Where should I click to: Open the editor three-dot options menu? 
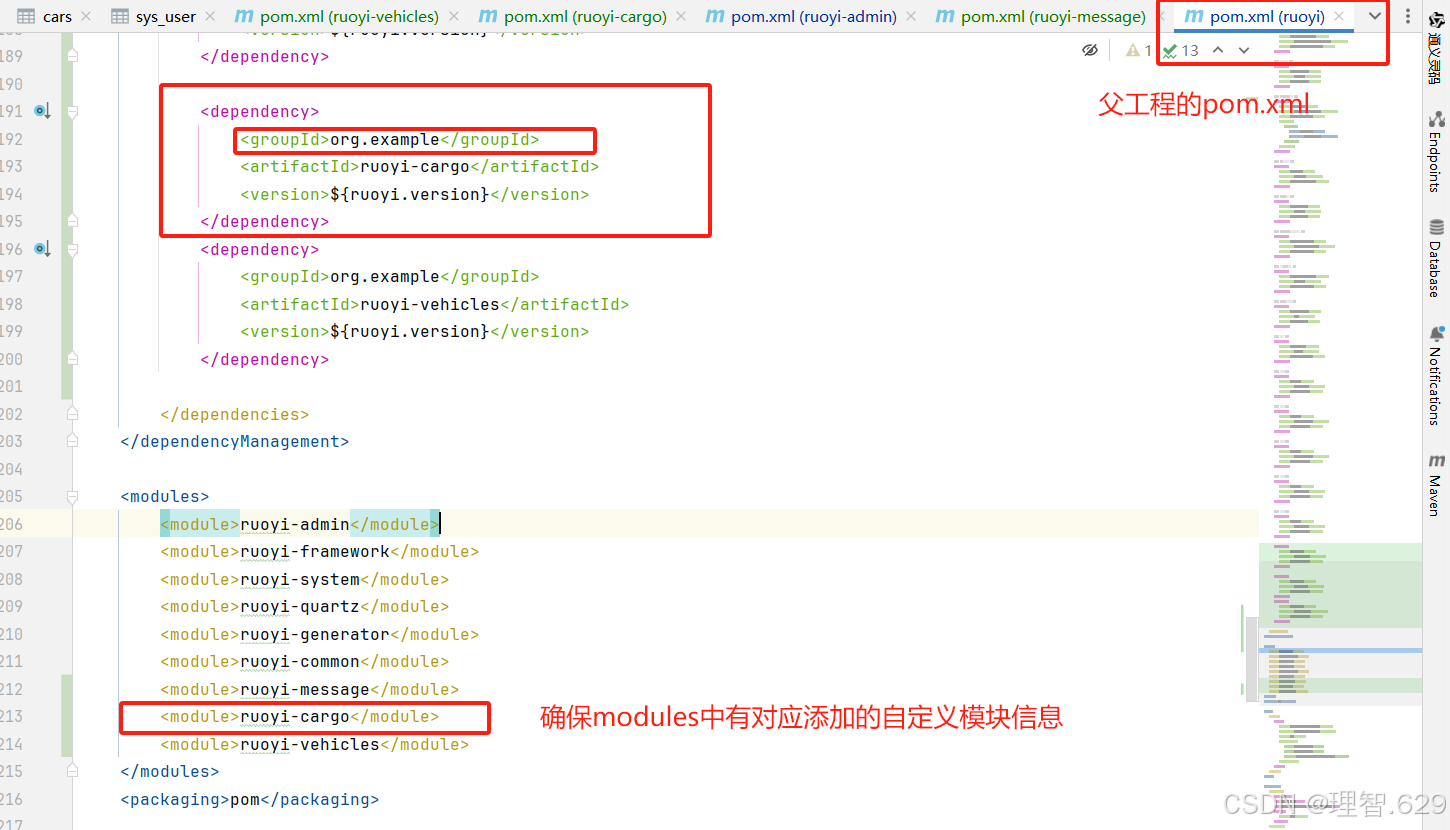click(x=1409, y=16)
